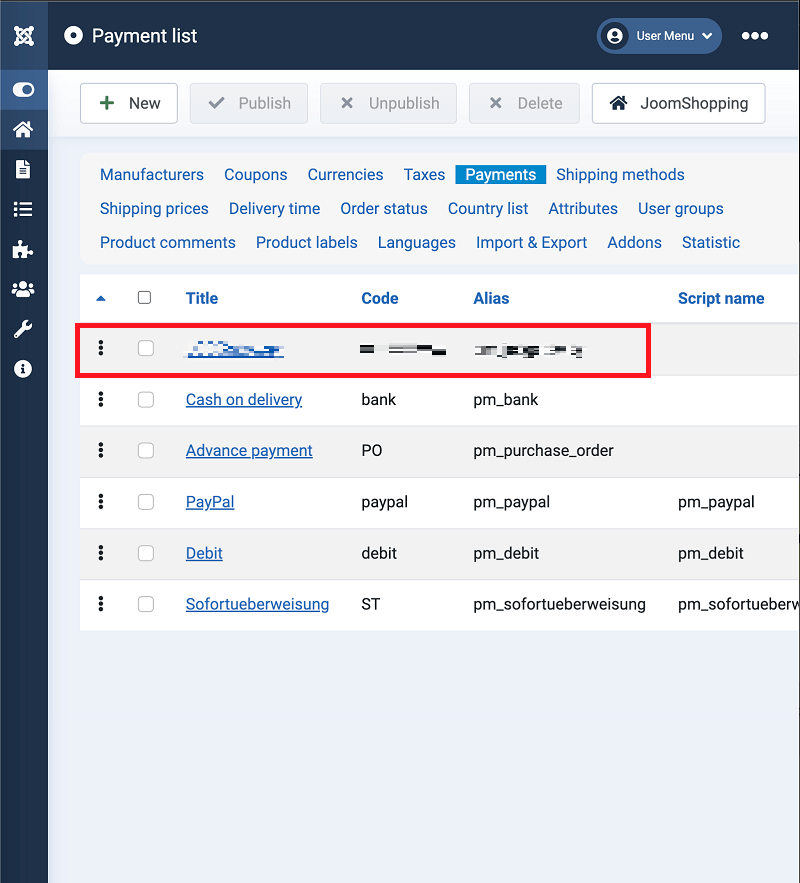
Task: Select the Home dashboard icon in sidebar
Action: point(24,129)
